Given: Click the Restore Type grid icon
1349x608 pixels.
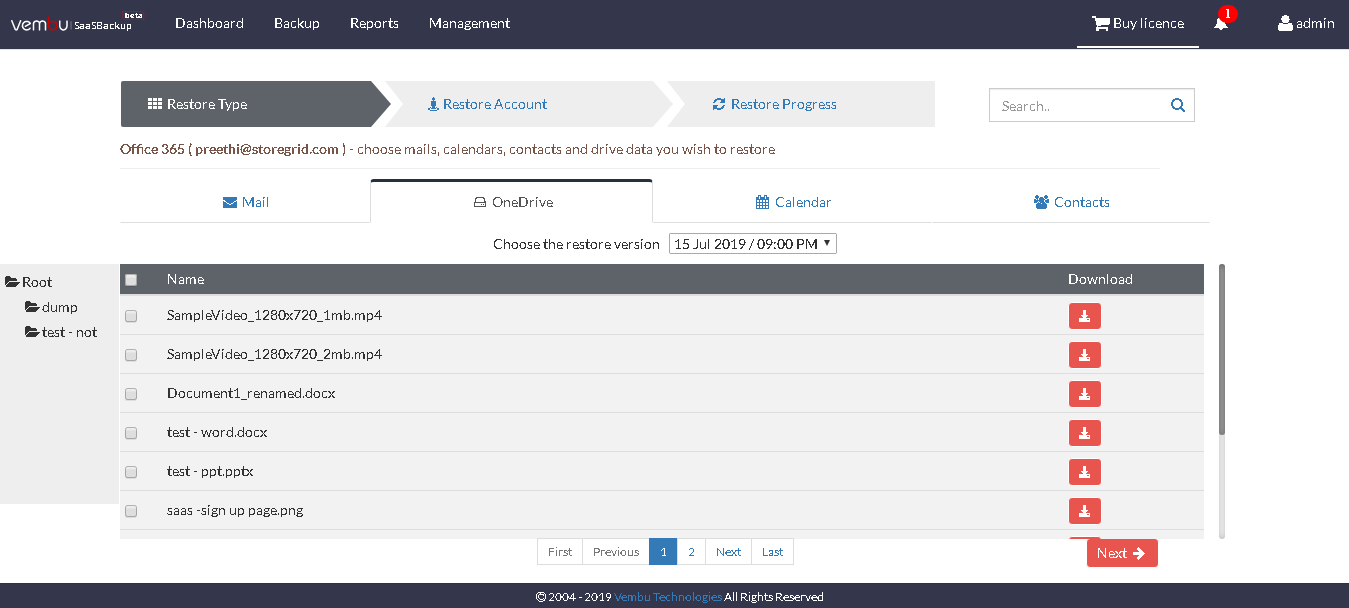Looking at the screenshot, I should click(155, 104).
